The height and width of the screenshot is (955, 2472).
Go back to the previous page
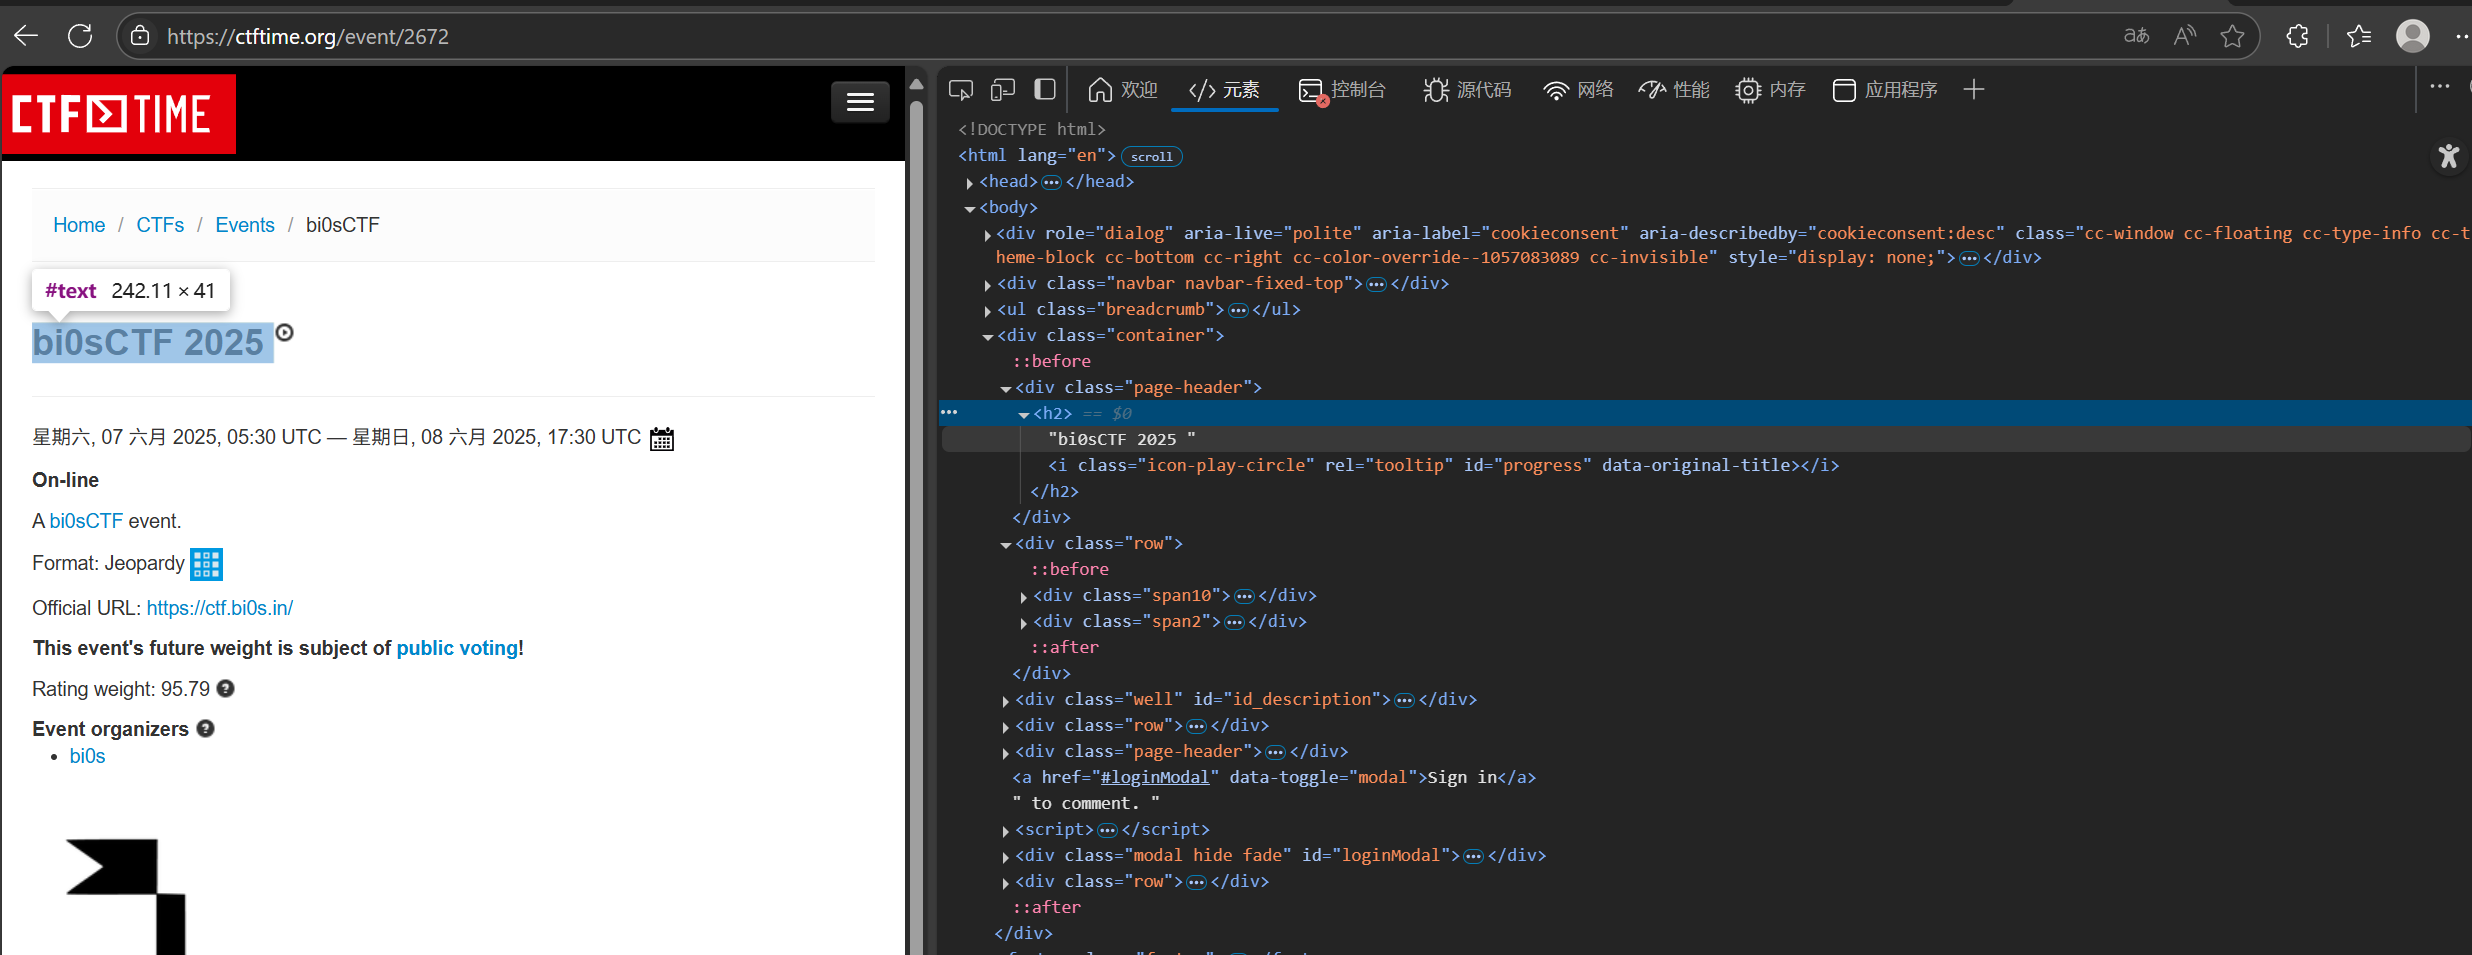[x=26, y=36]
